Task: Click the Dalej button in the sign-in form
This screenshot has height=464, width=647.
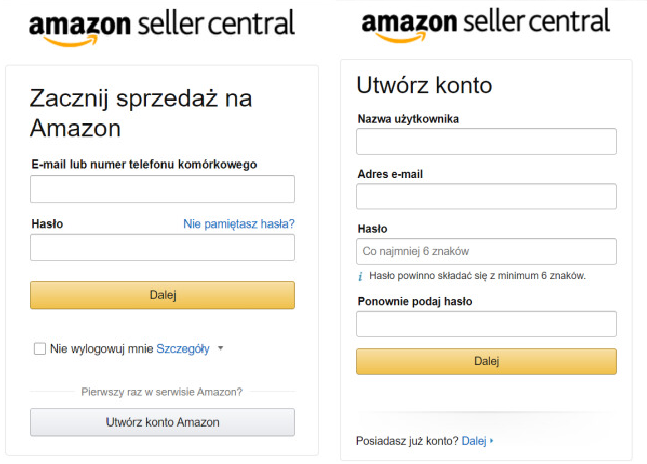Action: pos(162,295)
